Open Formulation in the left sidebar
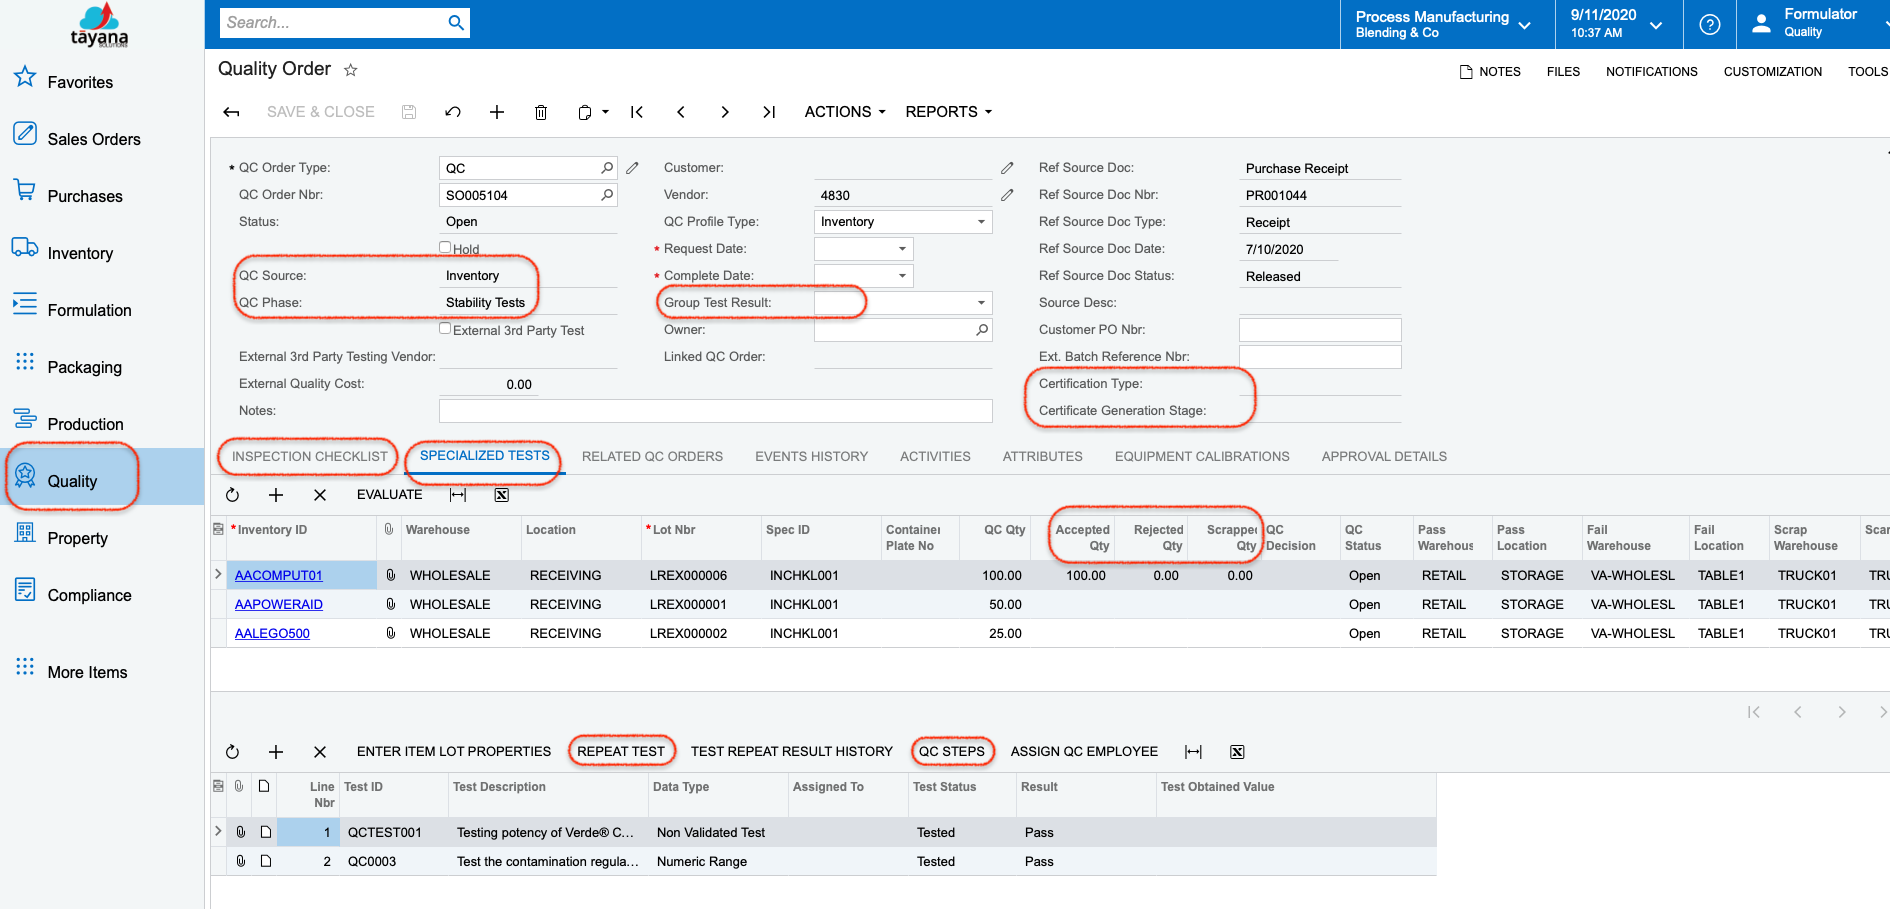 89,310
